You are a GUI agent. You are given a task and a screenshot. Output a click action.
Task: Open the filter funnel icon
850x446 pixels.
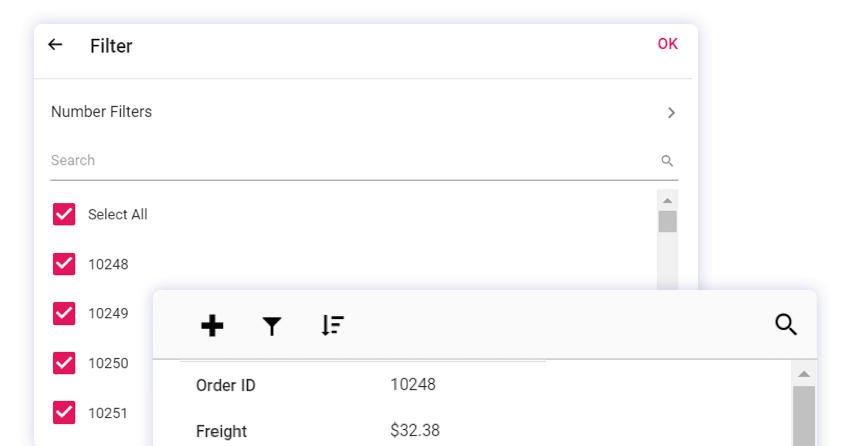coord(272,325)
